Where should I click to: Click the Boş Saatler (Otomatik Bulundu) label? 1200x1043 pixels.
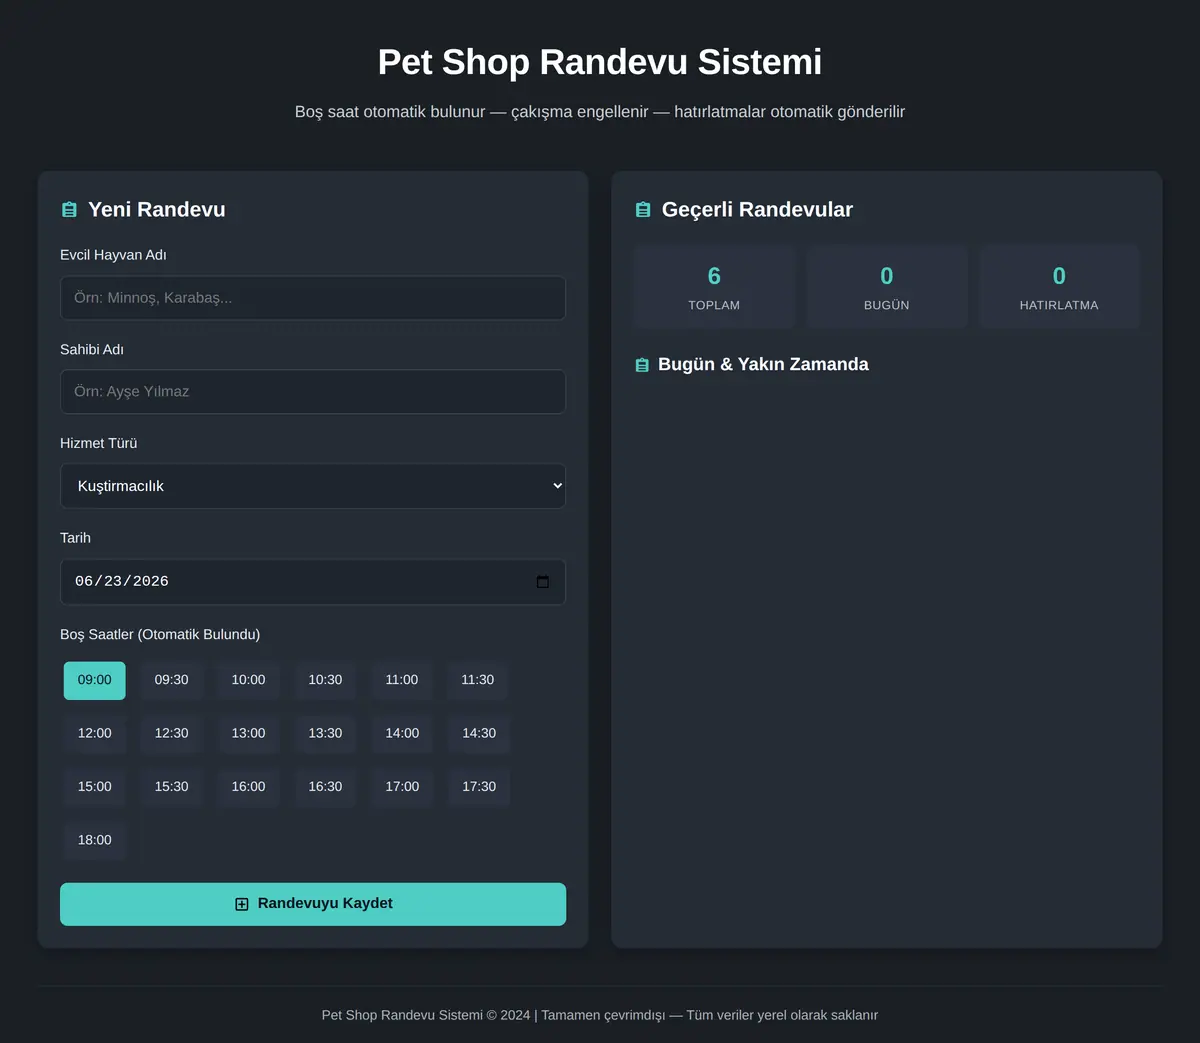click(x=160, y=635)
